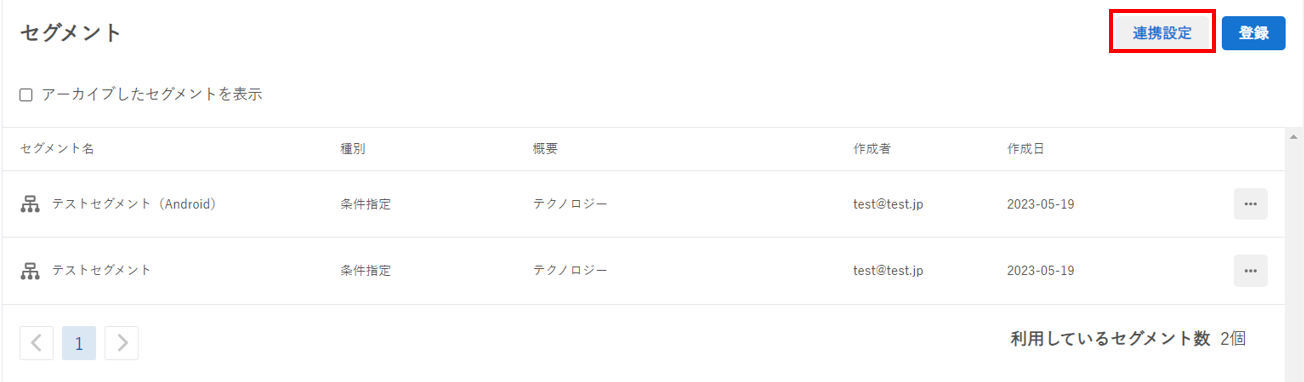Go to previous page with left chevron

coord(37,343)
